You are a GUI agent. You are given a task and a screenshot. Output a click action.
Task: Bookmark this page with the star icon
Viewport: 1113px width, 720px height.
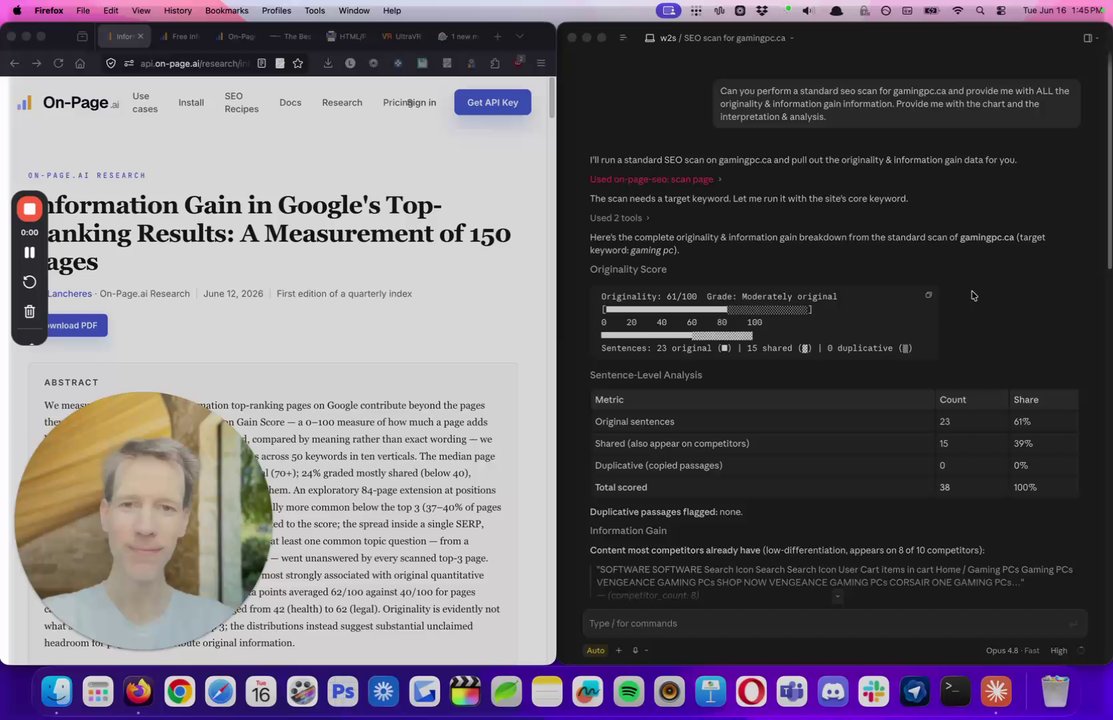click(298, 63)
